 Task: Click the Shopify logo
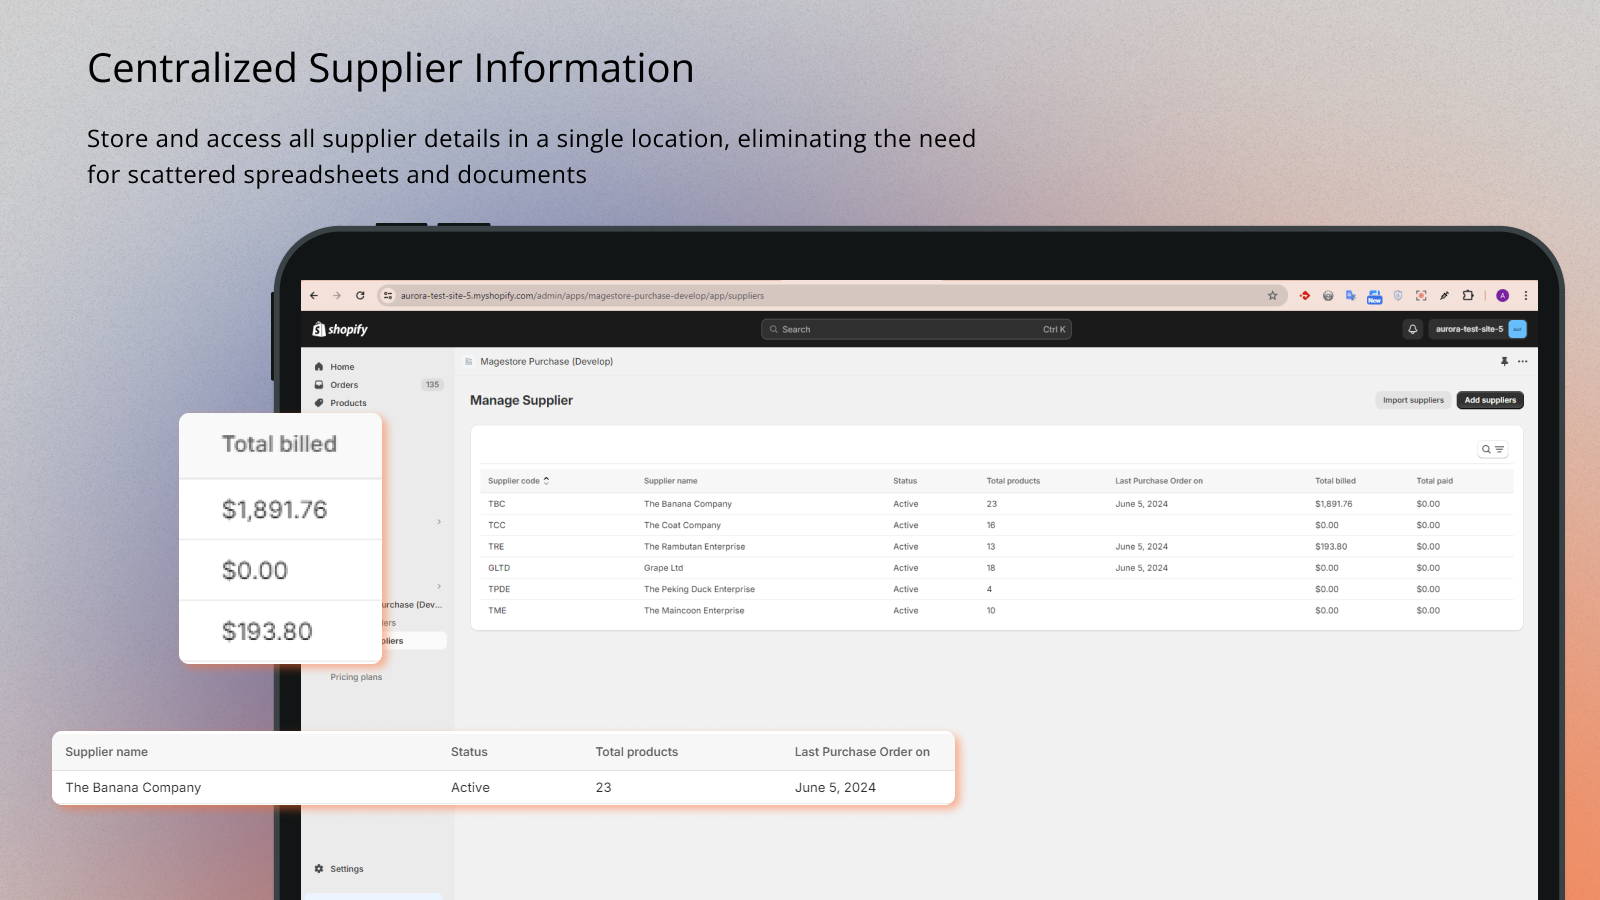[342, 329]
